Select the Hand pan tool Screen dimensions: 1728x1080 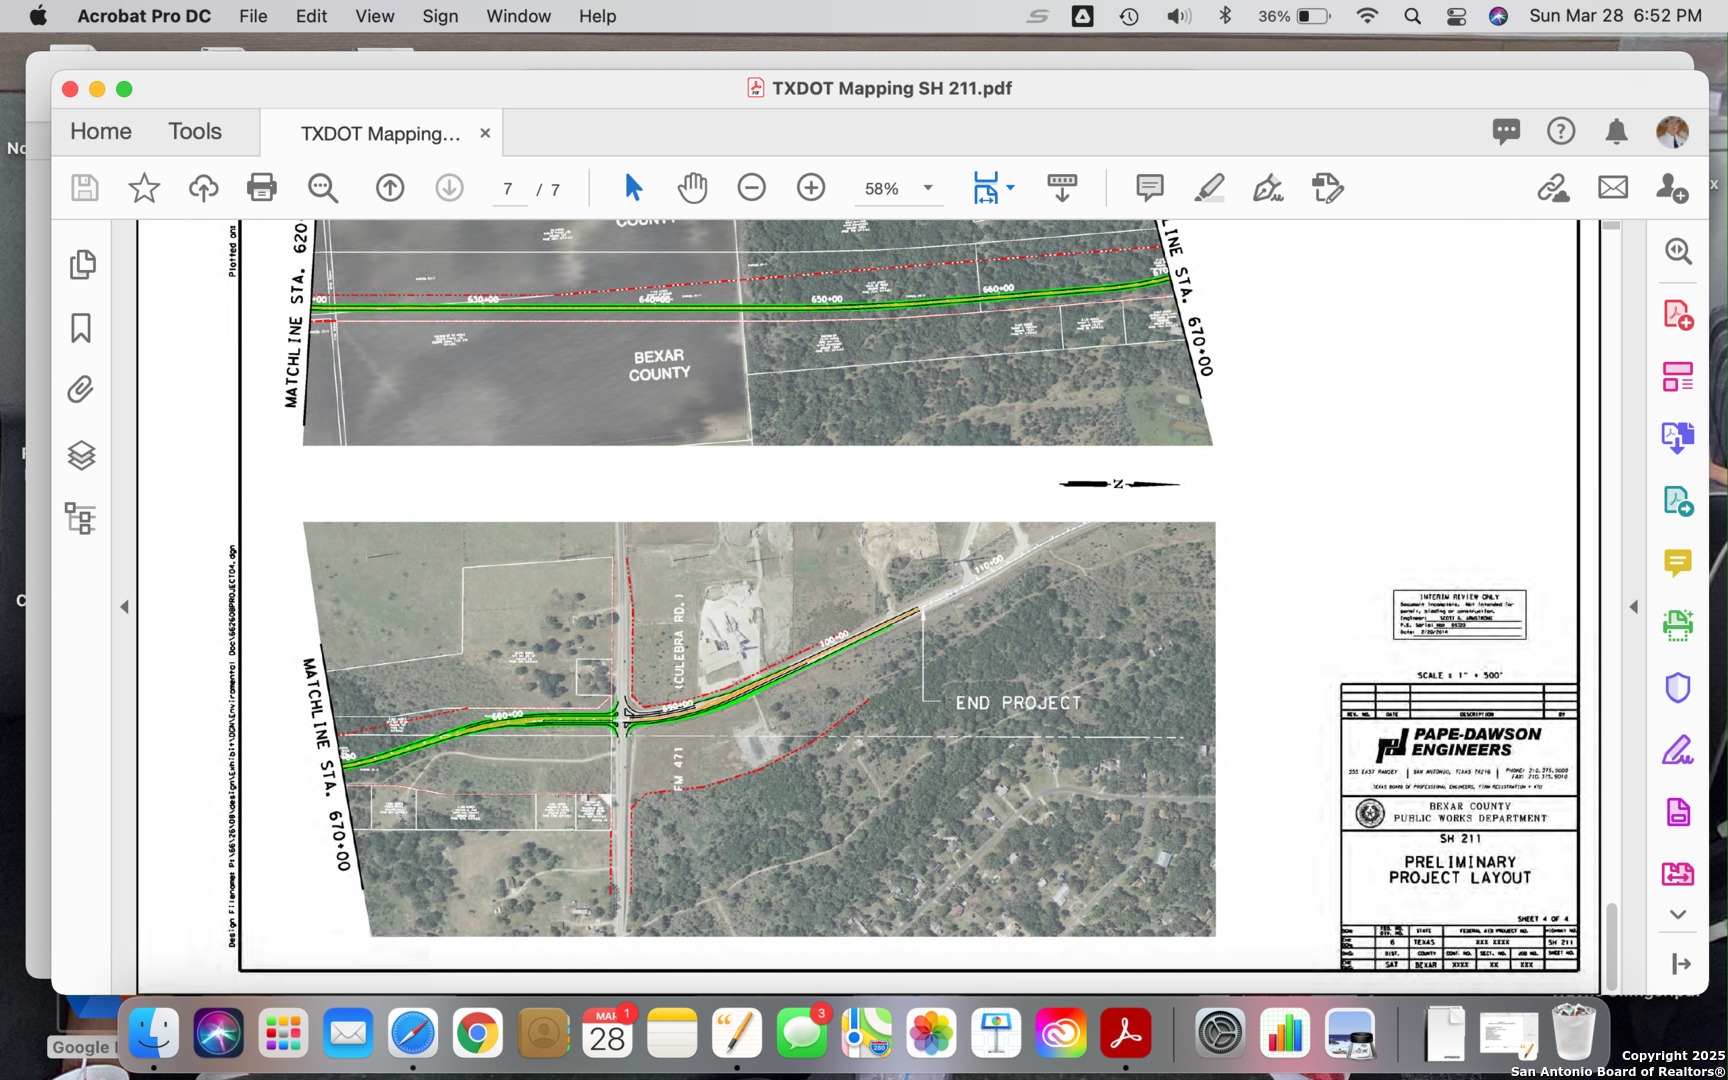[692, 188]
